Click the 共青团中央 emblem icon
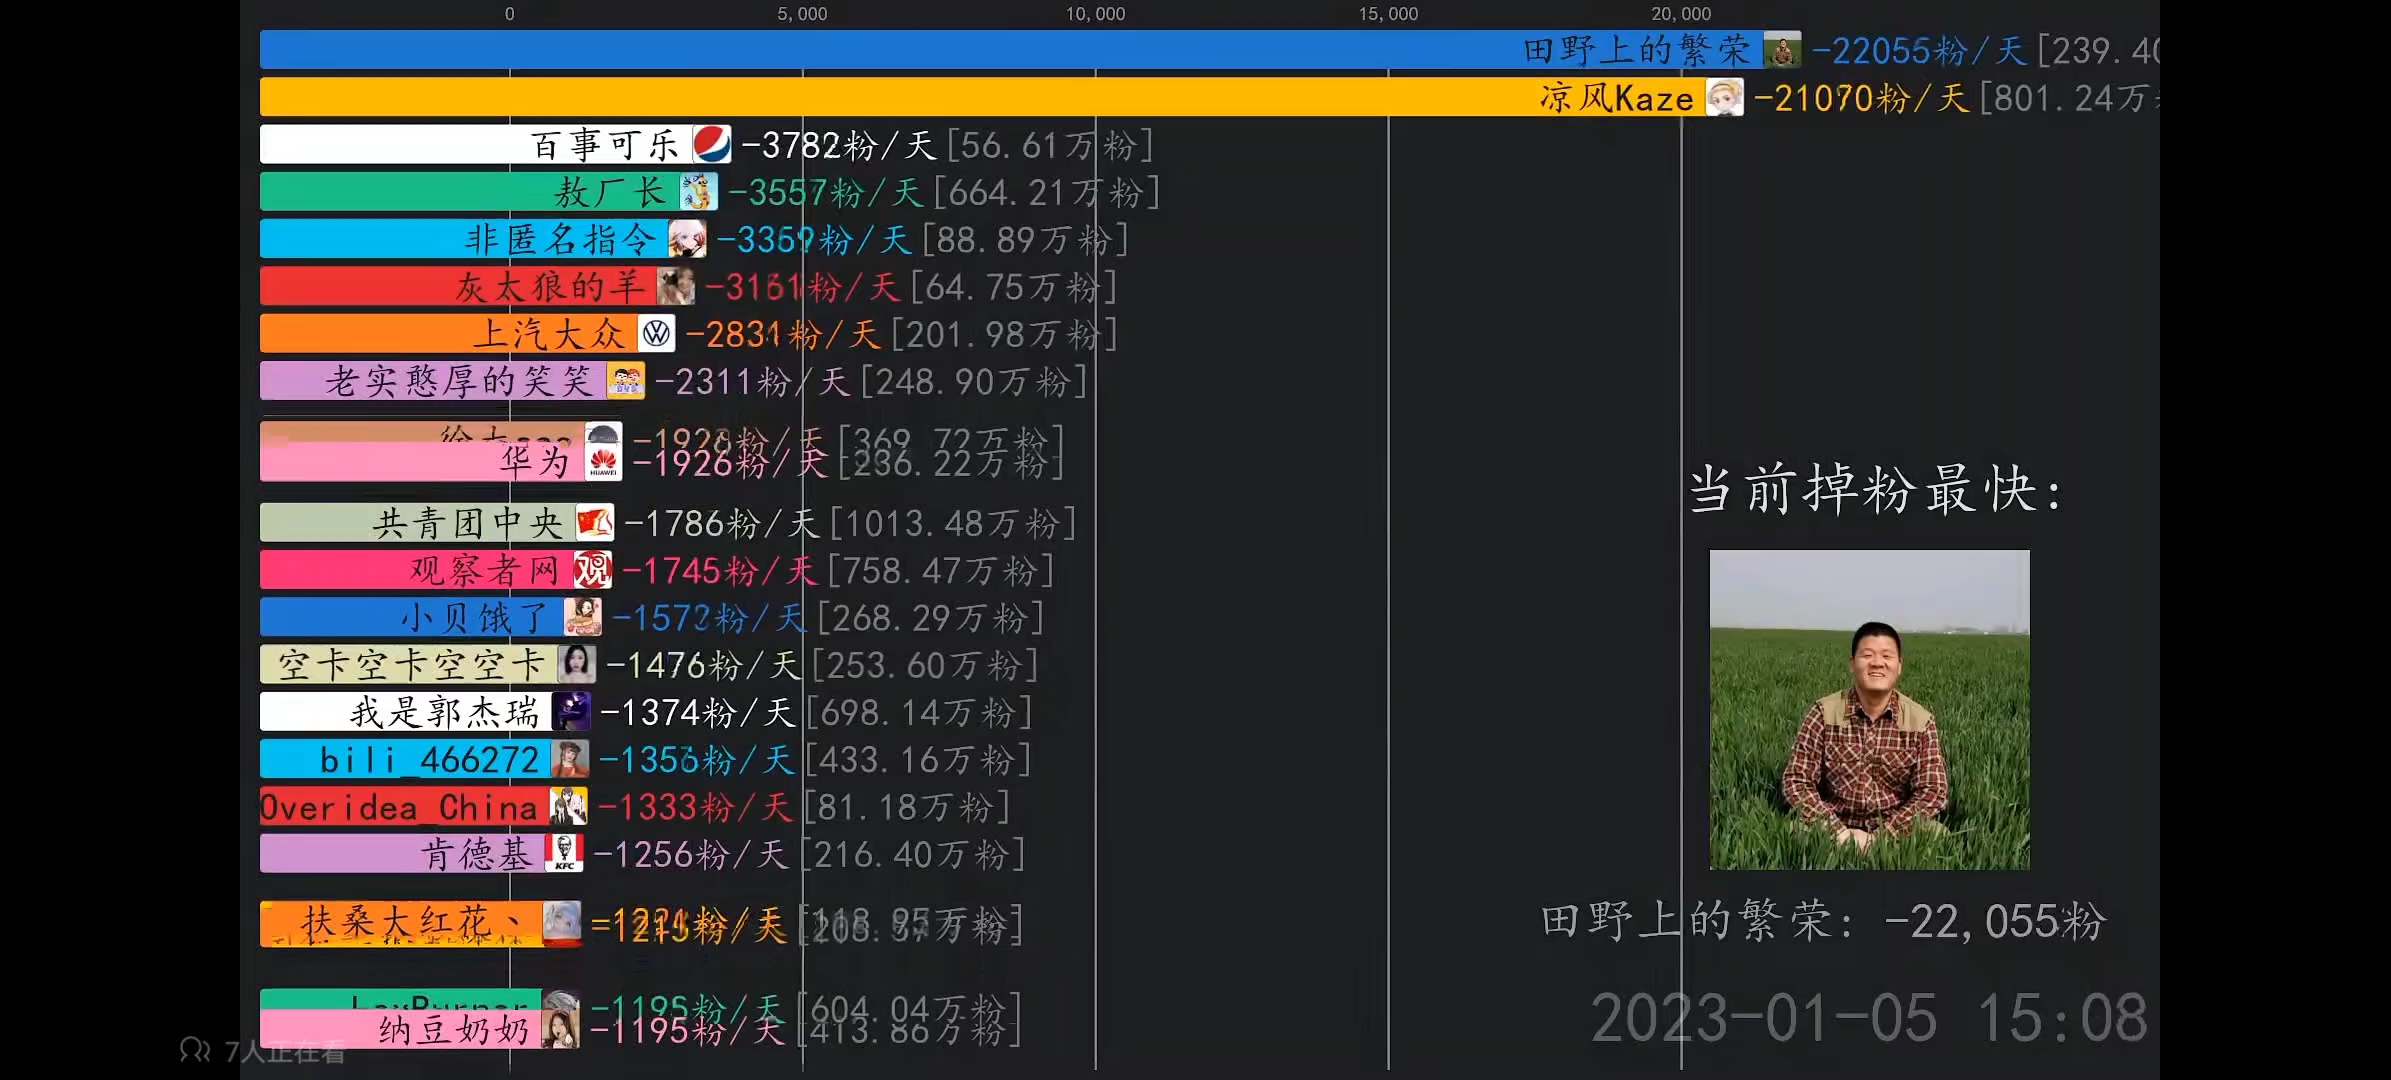2391x1080 pixels. click(x=595, y=522)
